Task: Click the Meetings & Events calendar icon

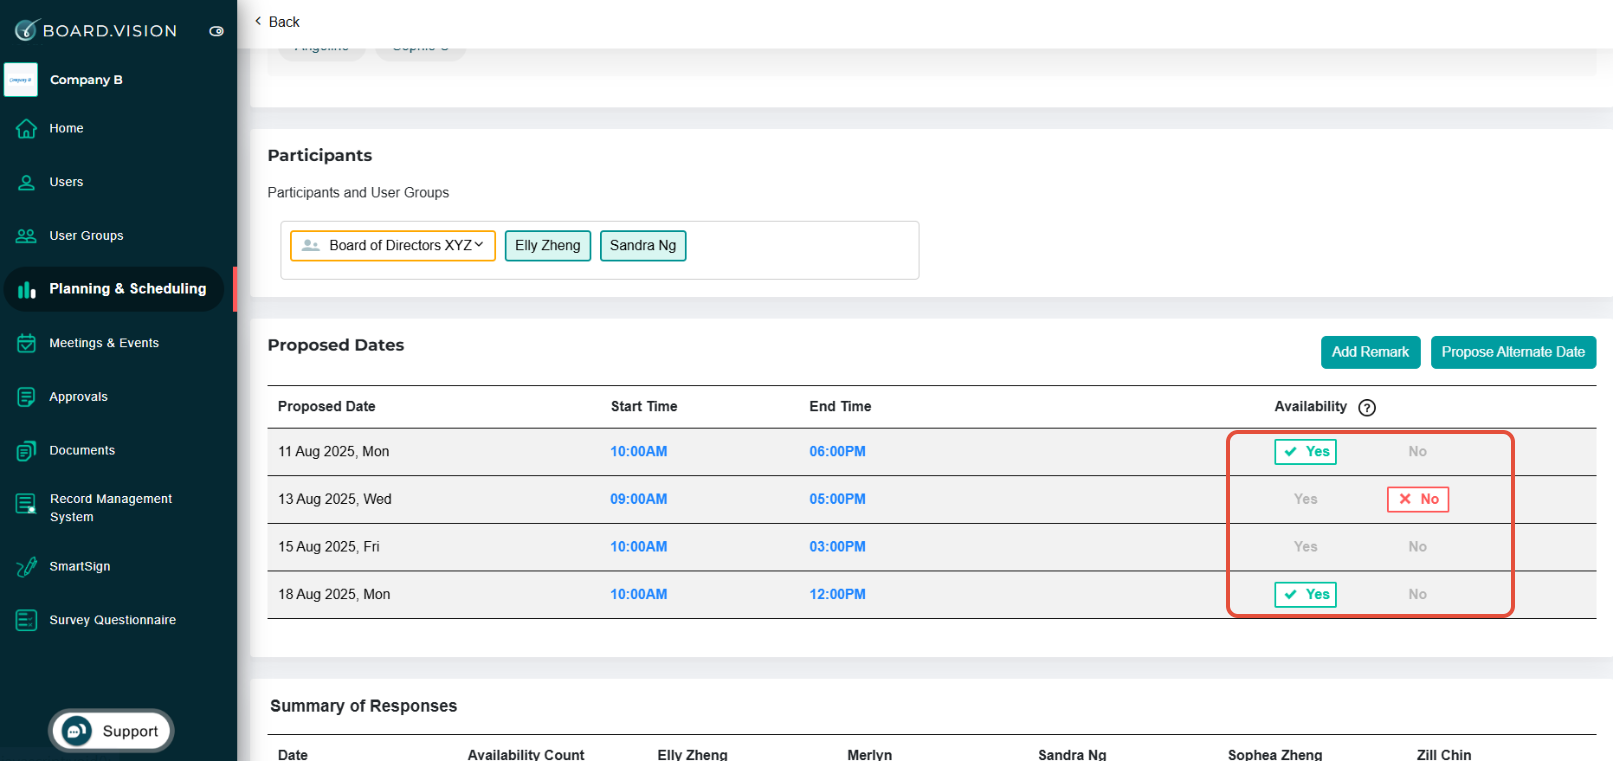Action: [27, 344]
